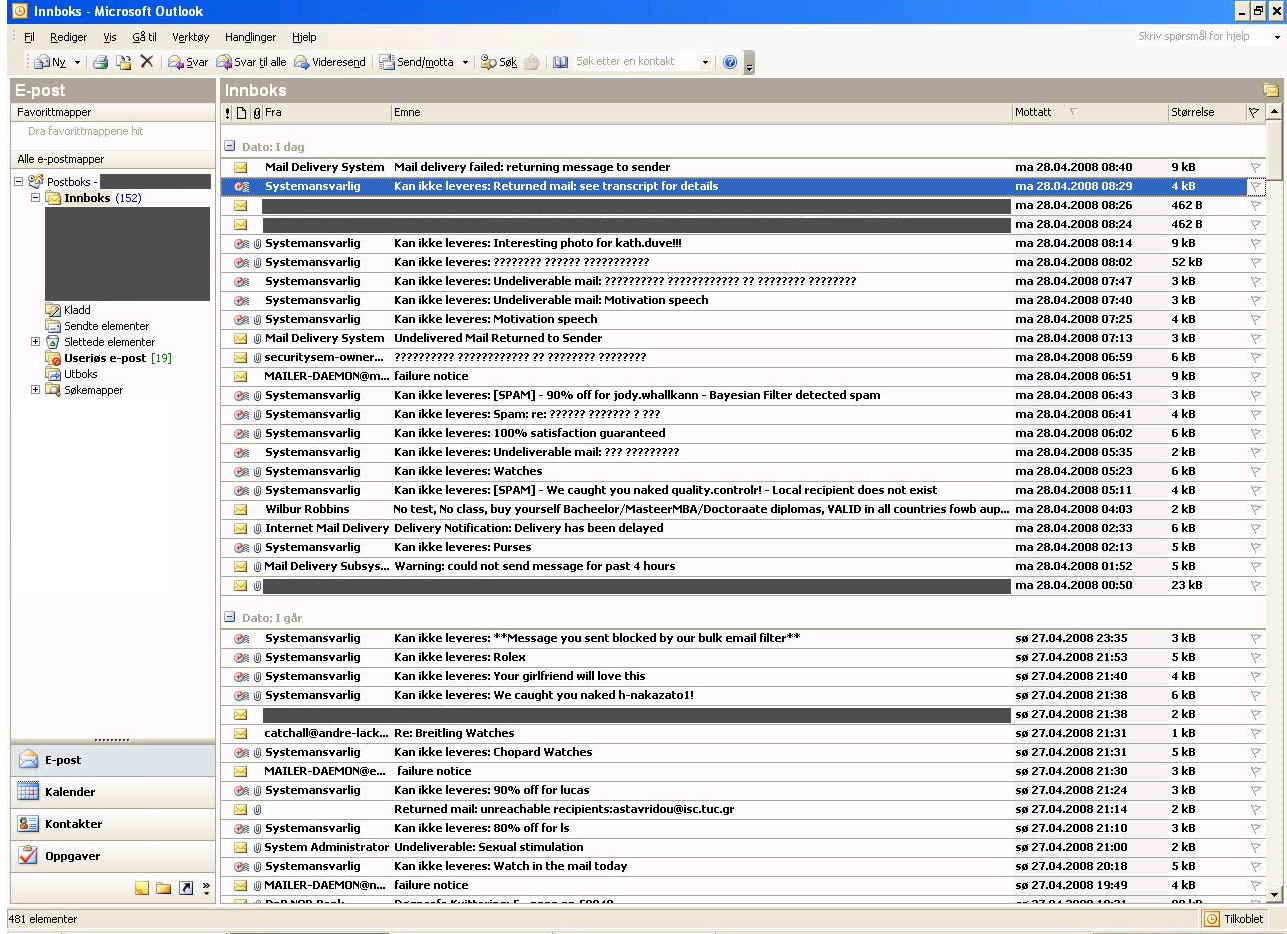
Task: Toggle flag on Mail delivery failed message
Action: (1256, 167)
